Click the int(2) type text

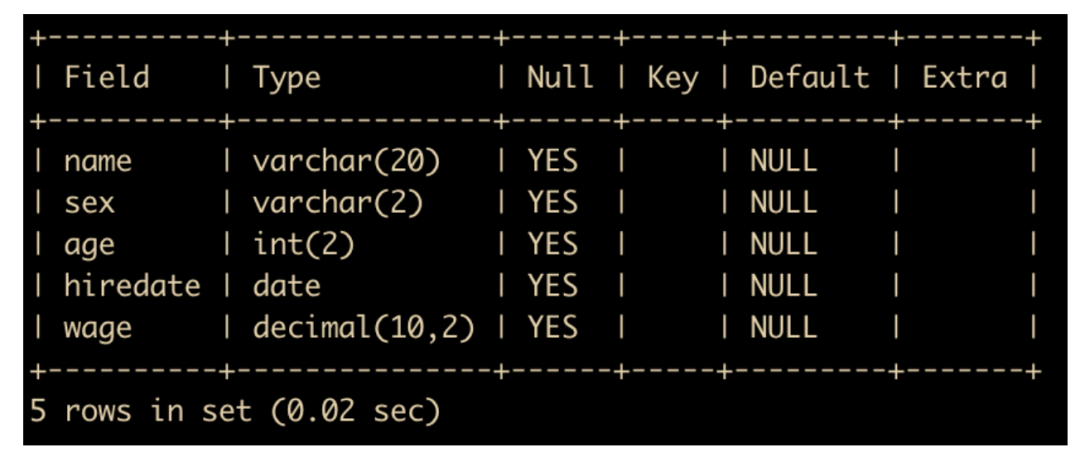[x=304, y=245]
